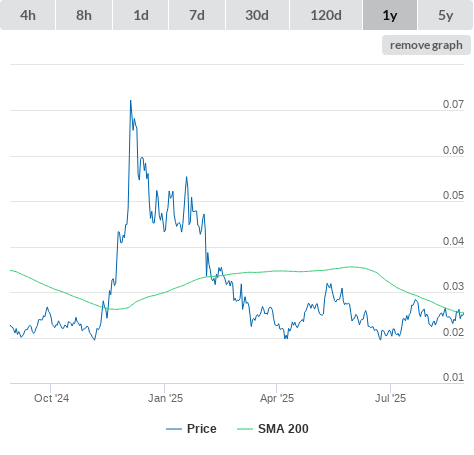
Task: Click the Apr '25 axis label
Action: pyautogui.click(x=277, y=398)
